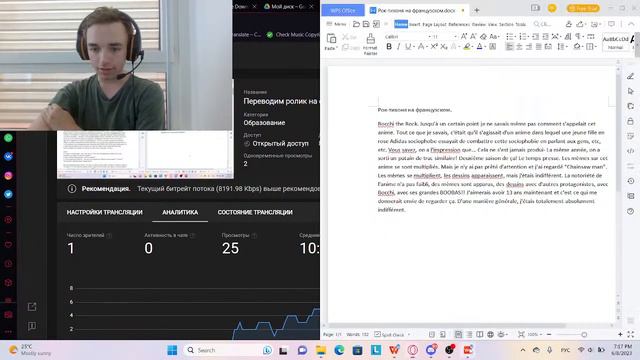Open VK in Opera sidebar
The image size is (640, 360).
(x=8, y=157)
